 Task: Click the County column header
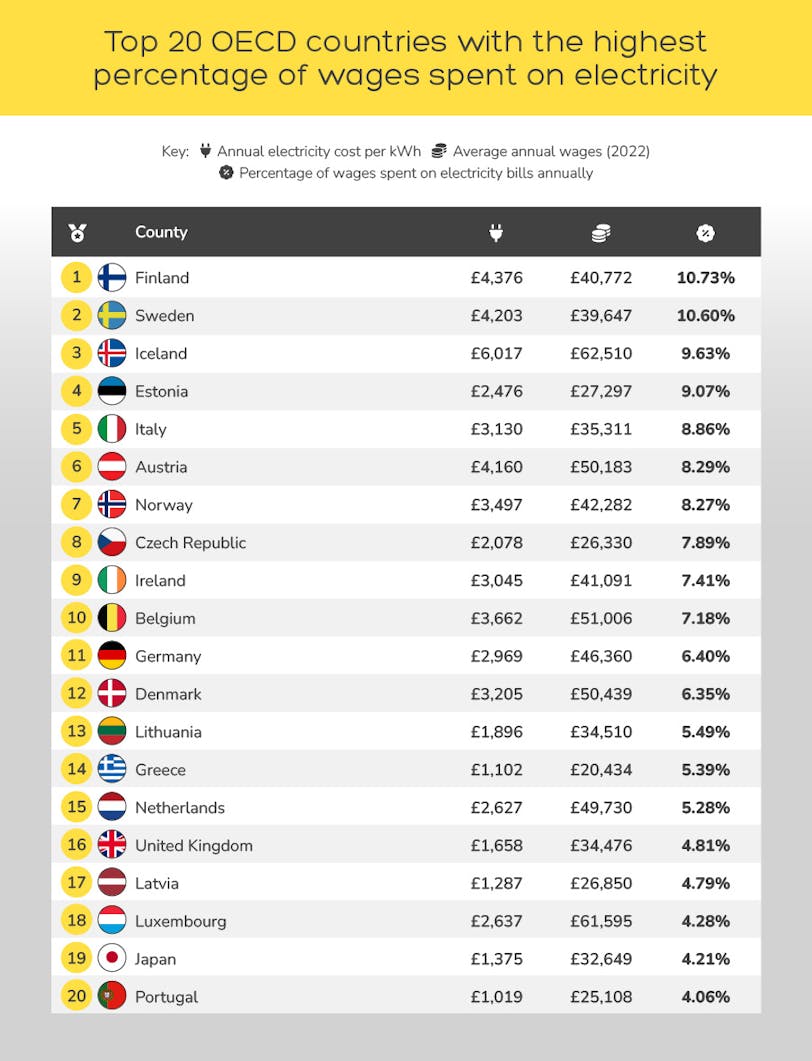point(161,232)
